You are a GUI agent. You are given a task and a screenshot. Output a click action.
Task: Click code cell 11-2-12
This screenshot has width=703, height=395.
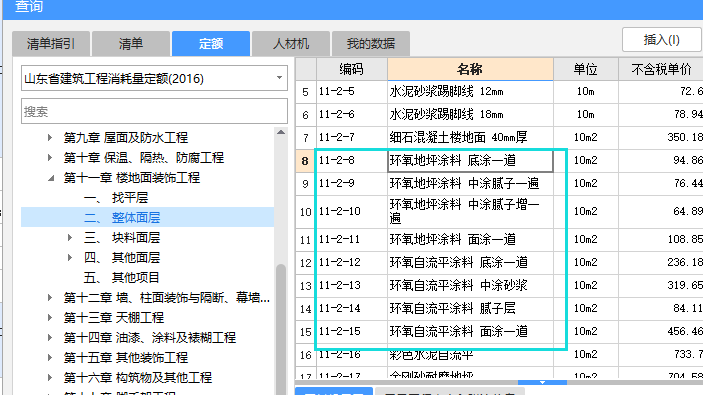[352, 263]
